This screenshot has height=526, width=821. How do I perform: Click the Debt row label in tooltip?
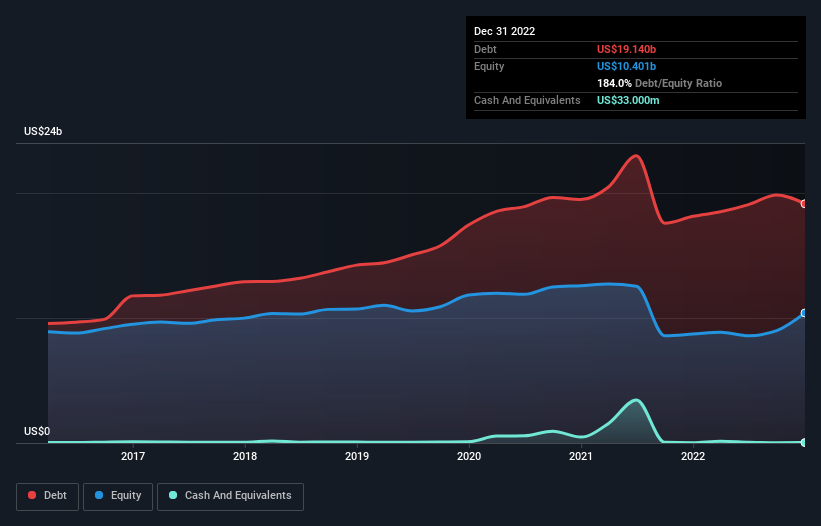point(485,49)
